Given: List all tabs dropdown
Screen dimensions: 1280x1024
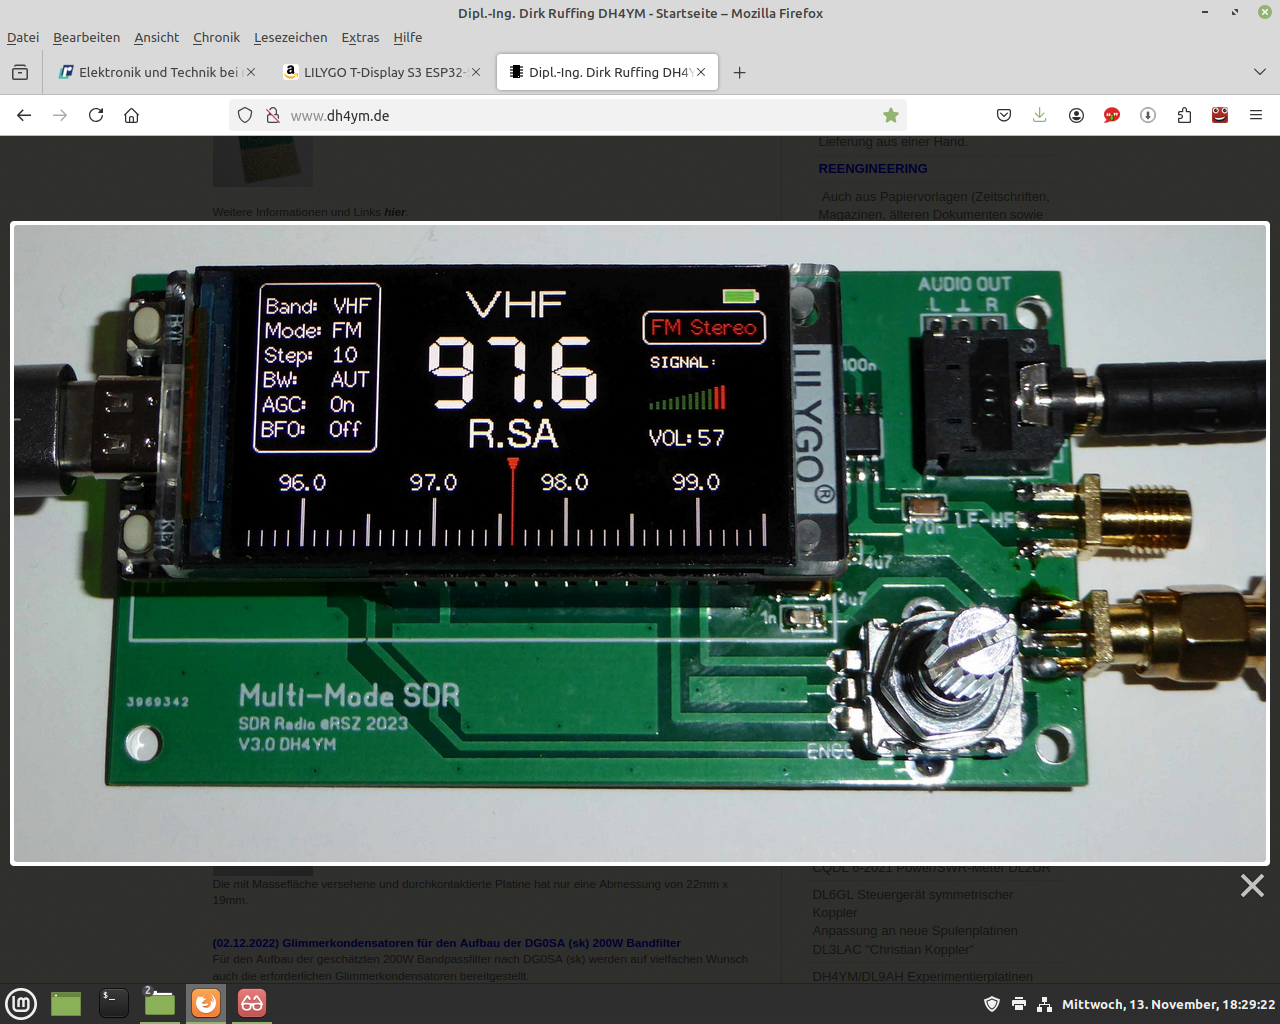Looking at the screenshot, I should 1259,72.
